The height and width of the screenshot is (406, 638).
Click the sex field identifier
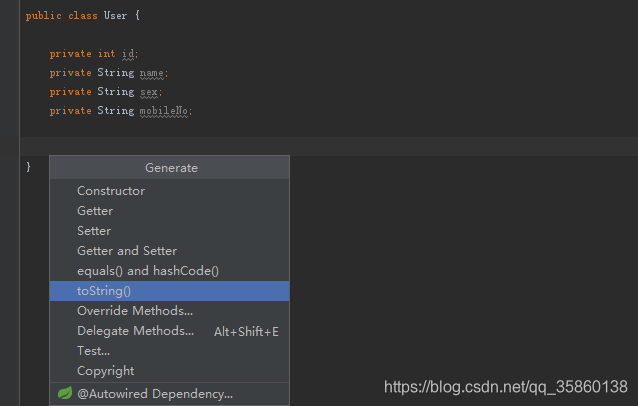click(149, 92)
